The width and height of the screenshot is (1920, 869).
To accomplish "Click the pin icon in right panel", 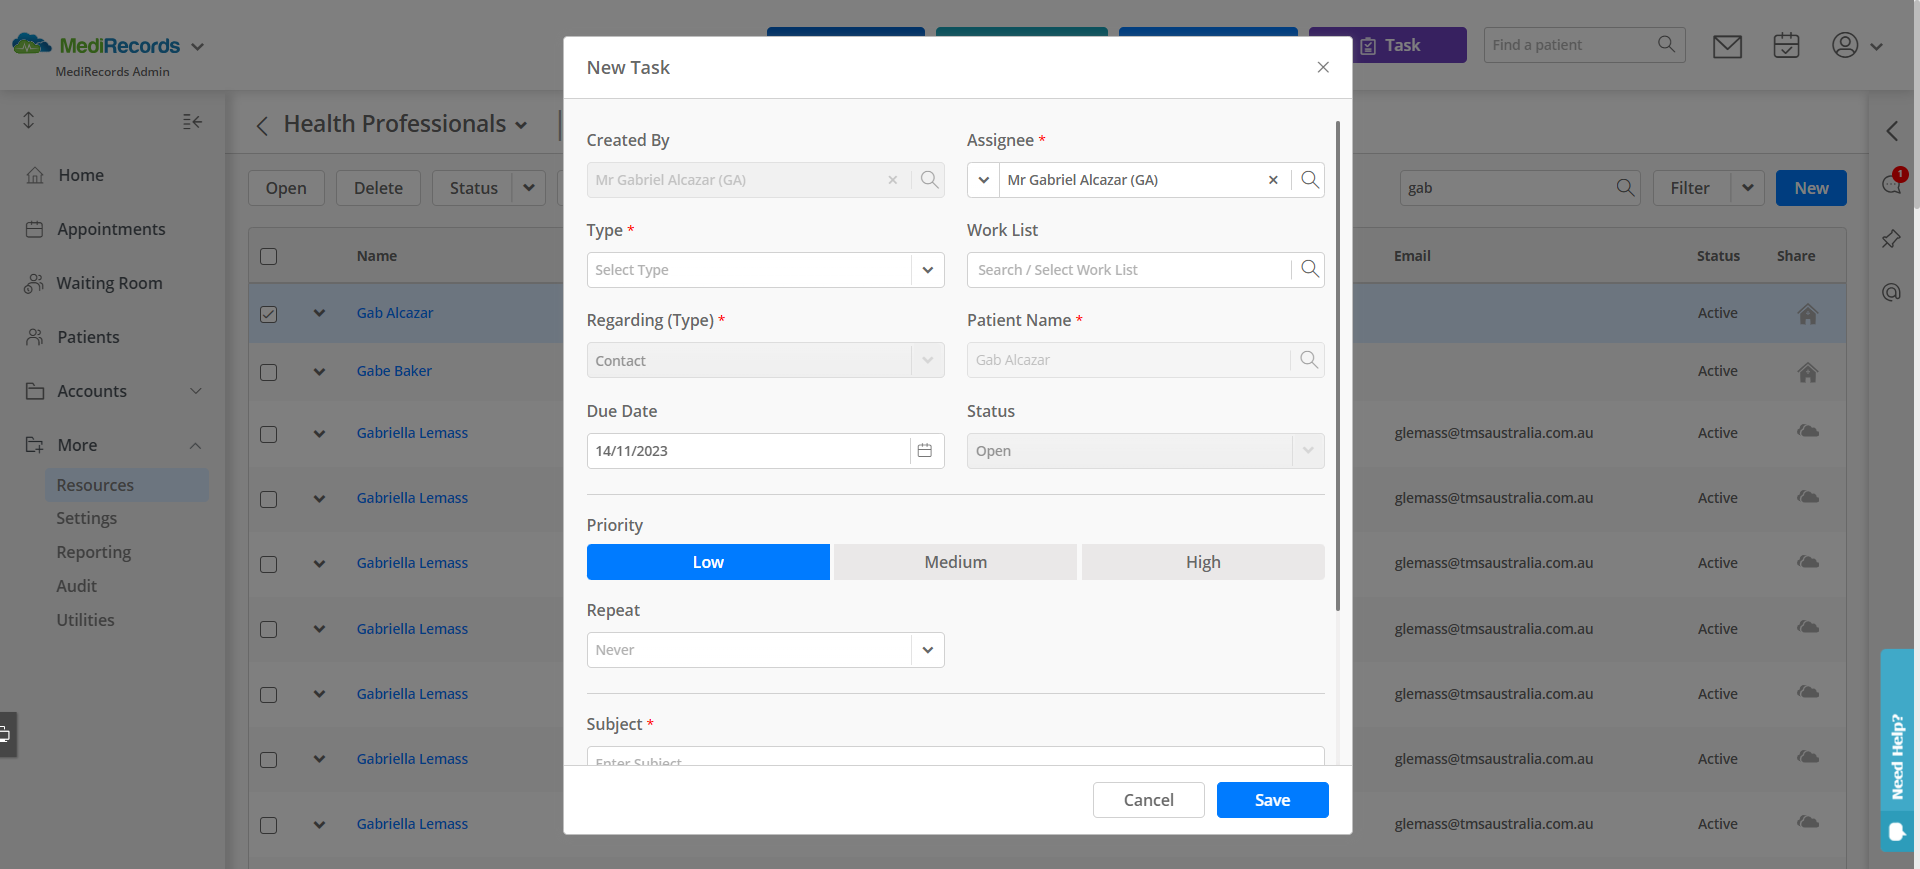I will coord(1891,239).
